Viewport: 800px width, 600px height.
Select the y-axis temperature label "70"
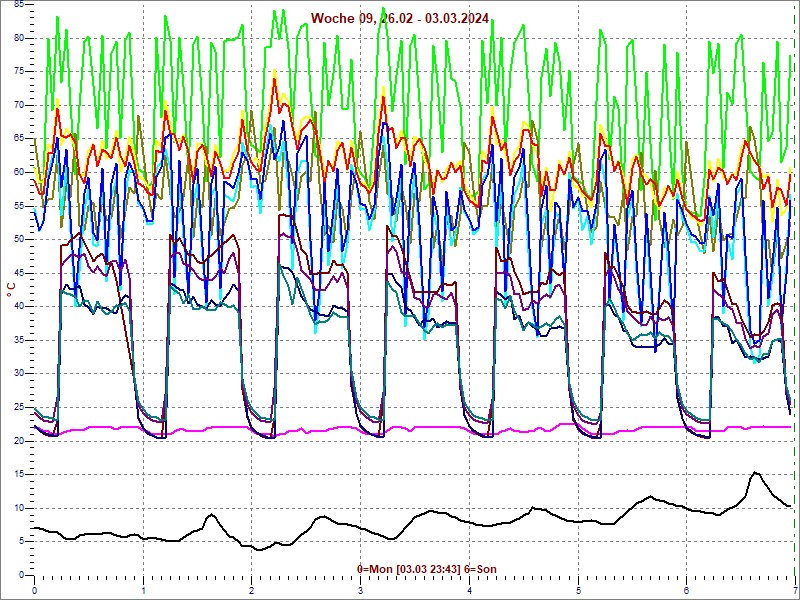click(19, 106)
